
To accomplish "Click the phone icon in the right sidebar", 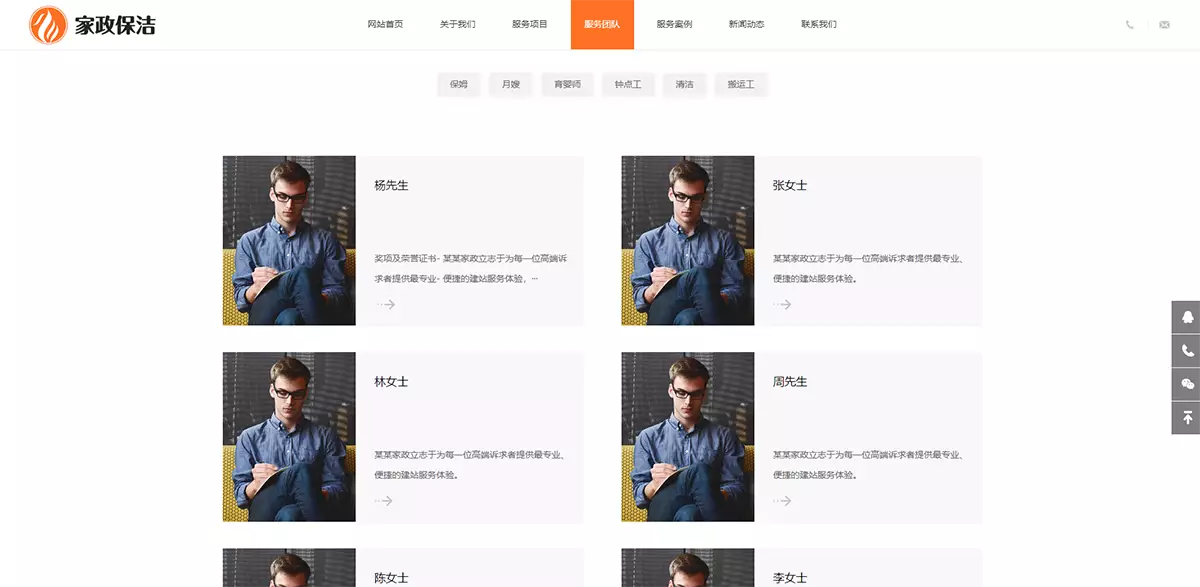I will pos(1184,350).
